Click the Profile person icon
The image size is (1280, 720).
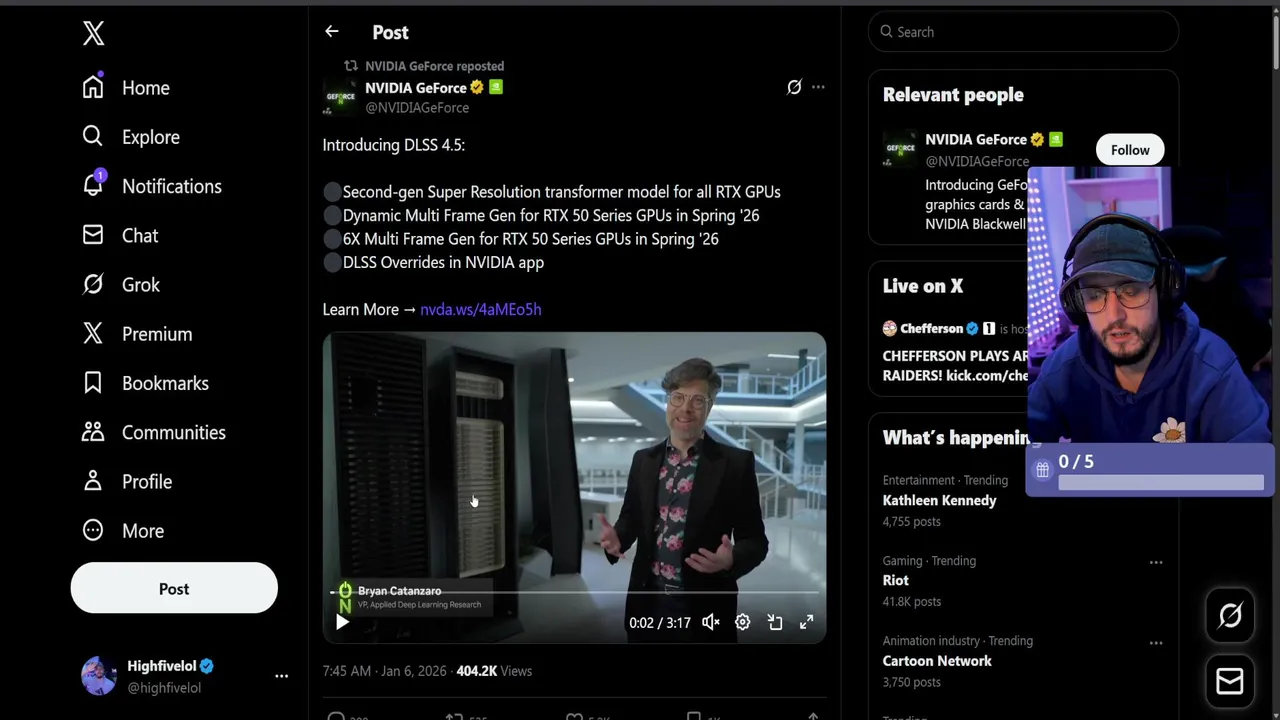(93, 481)
